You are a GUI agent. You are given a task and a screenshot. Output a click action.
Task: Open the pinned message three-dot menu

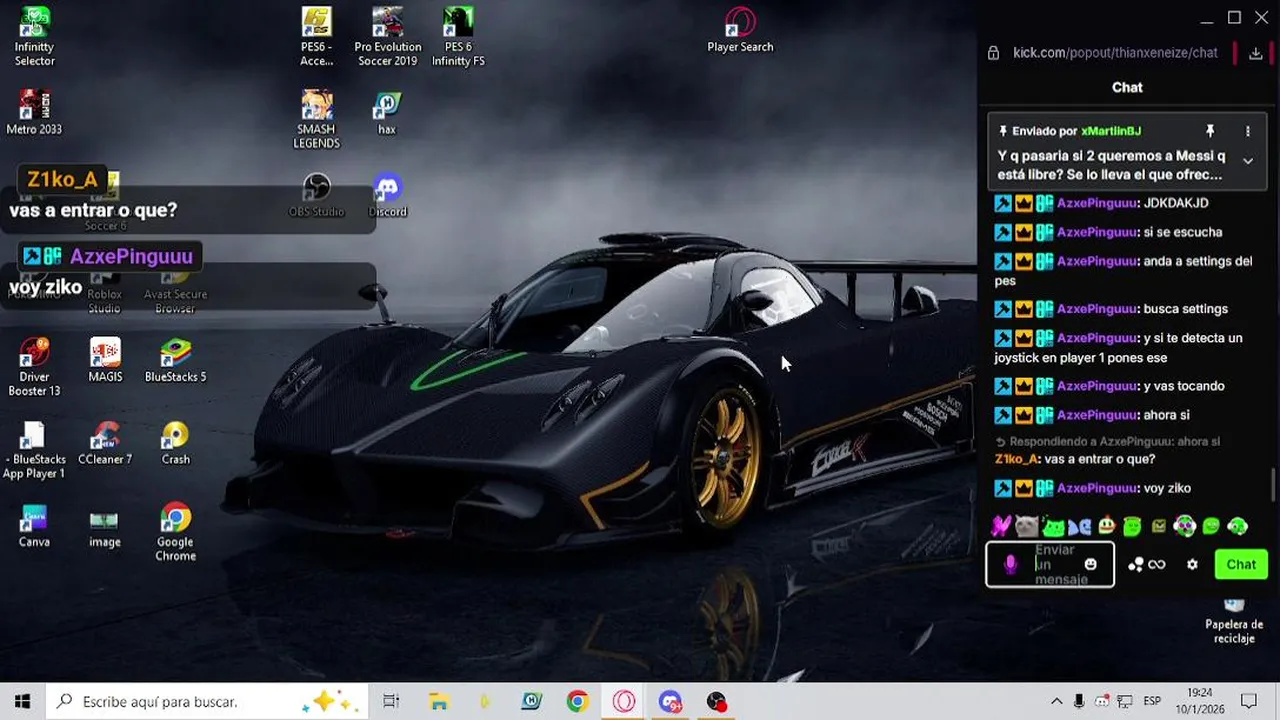1247,131
